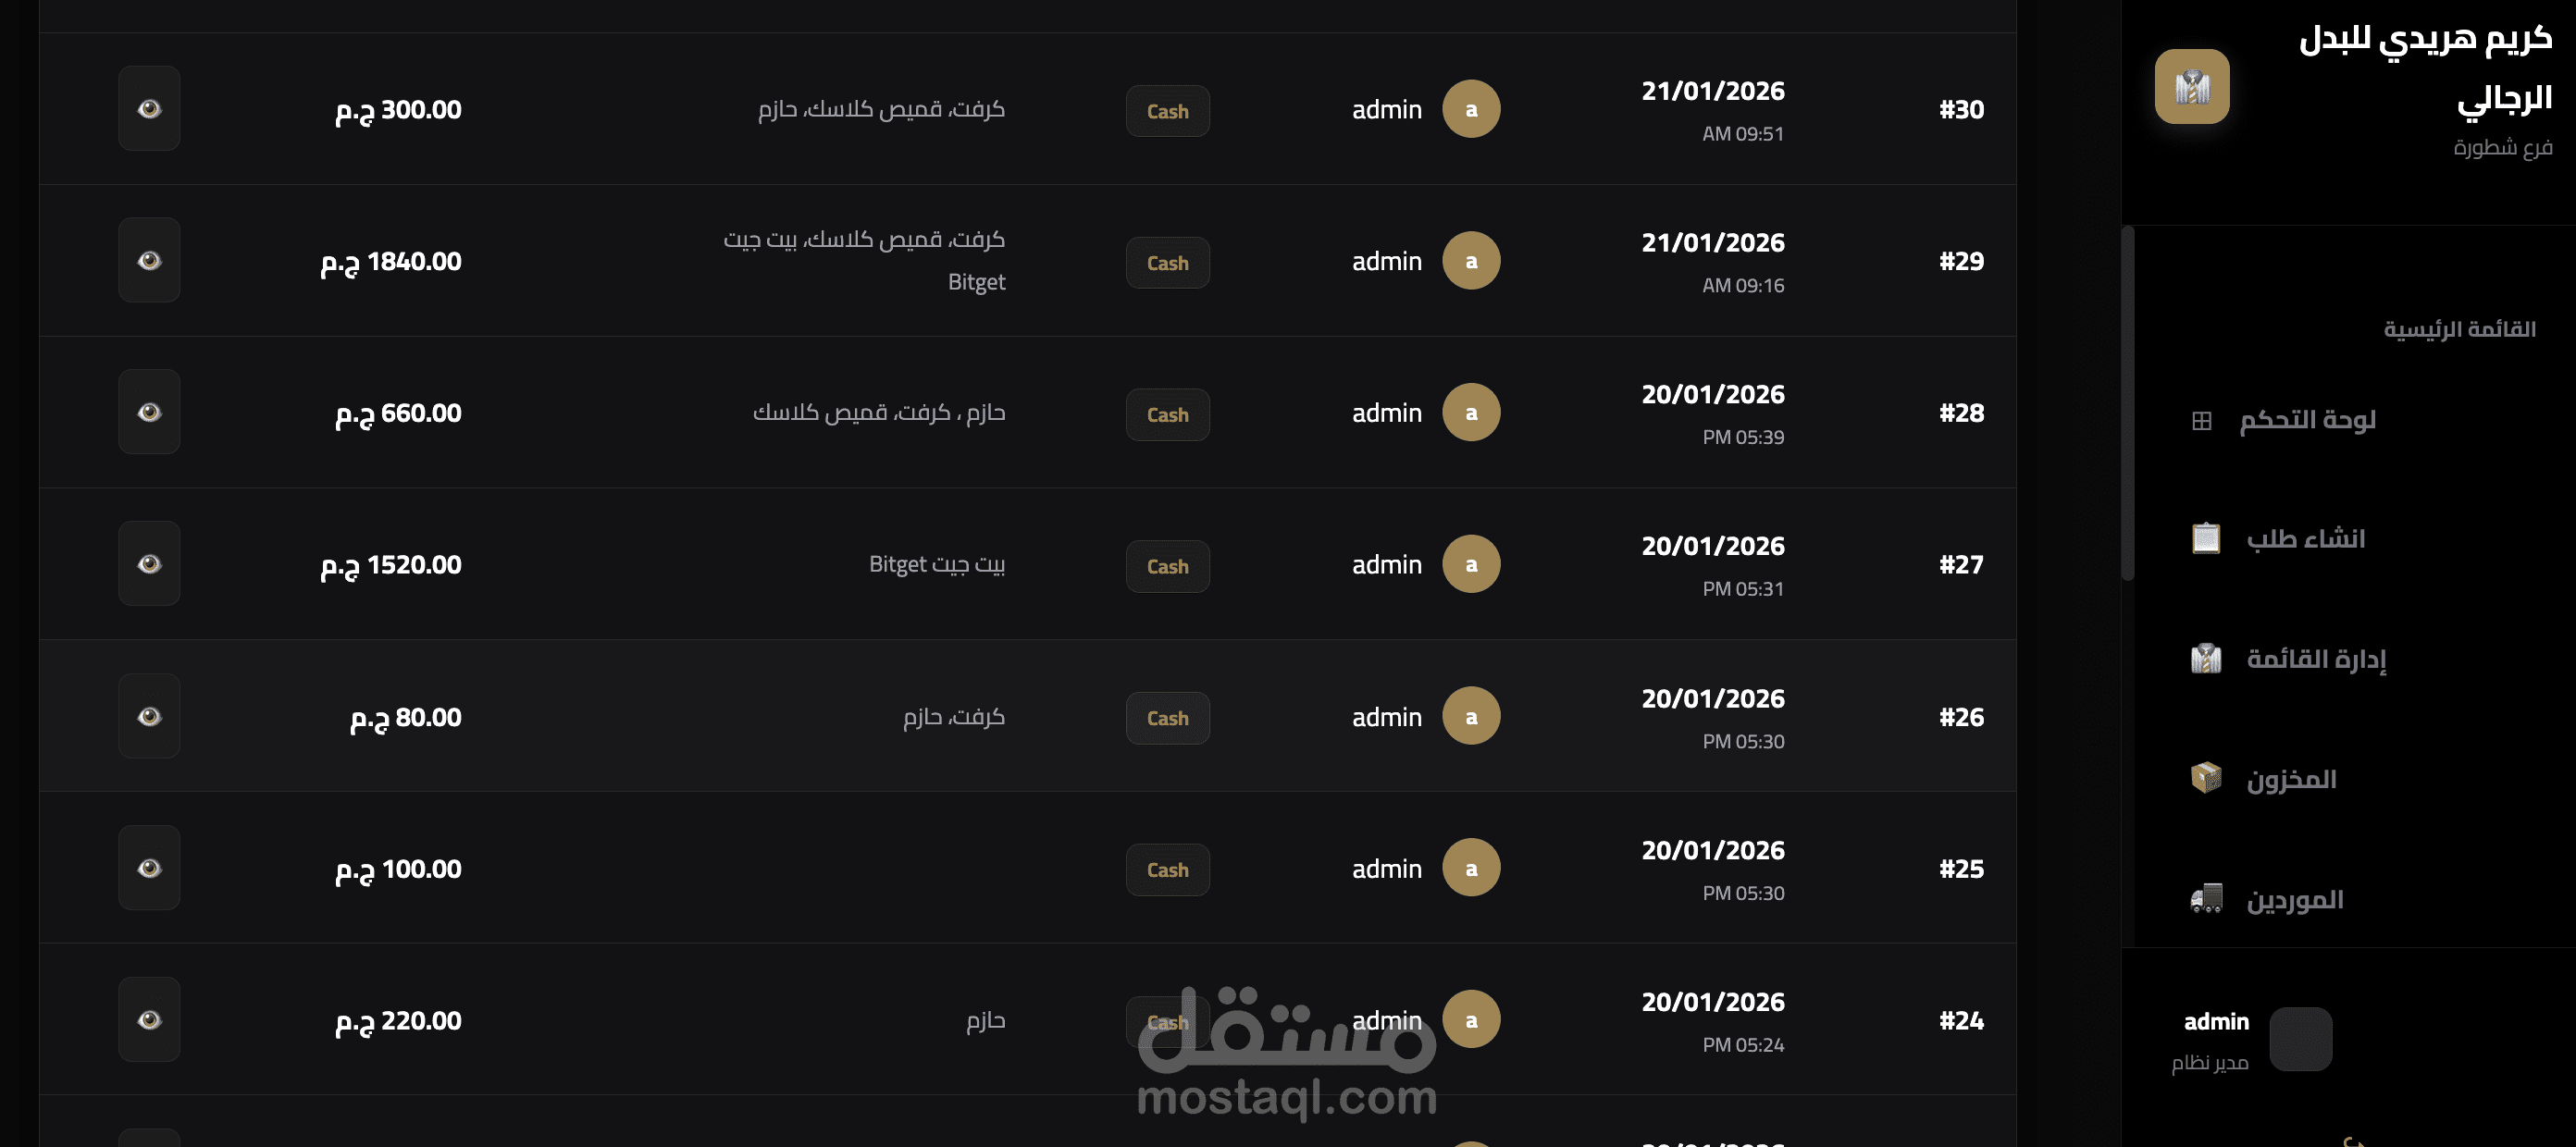Click eye button on order #28 row
2576x1147 pixels.
pos(149,413)
